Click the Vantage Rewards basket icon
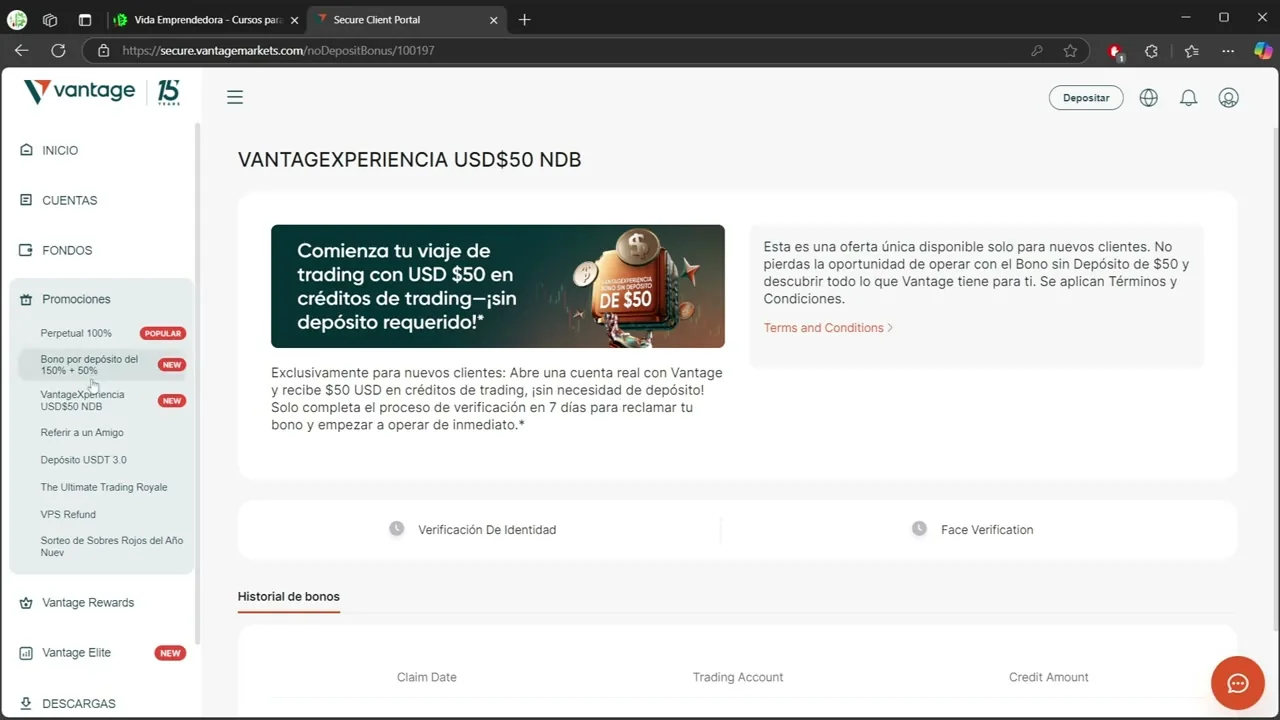Image resolution: width=1280 pixels, height=720 pixels. [26, 603]
